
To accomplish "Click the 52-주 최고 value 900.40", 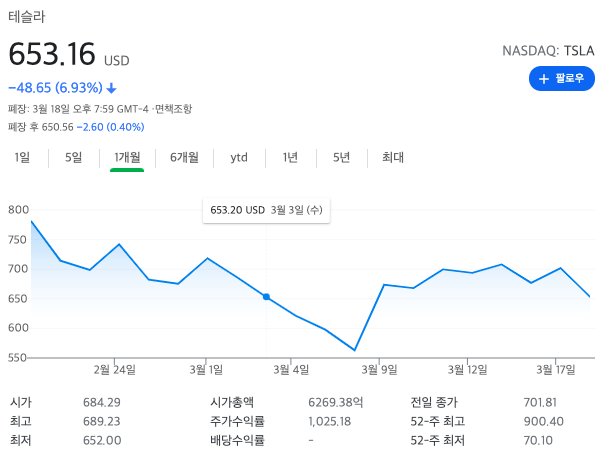I will point(543,421).
